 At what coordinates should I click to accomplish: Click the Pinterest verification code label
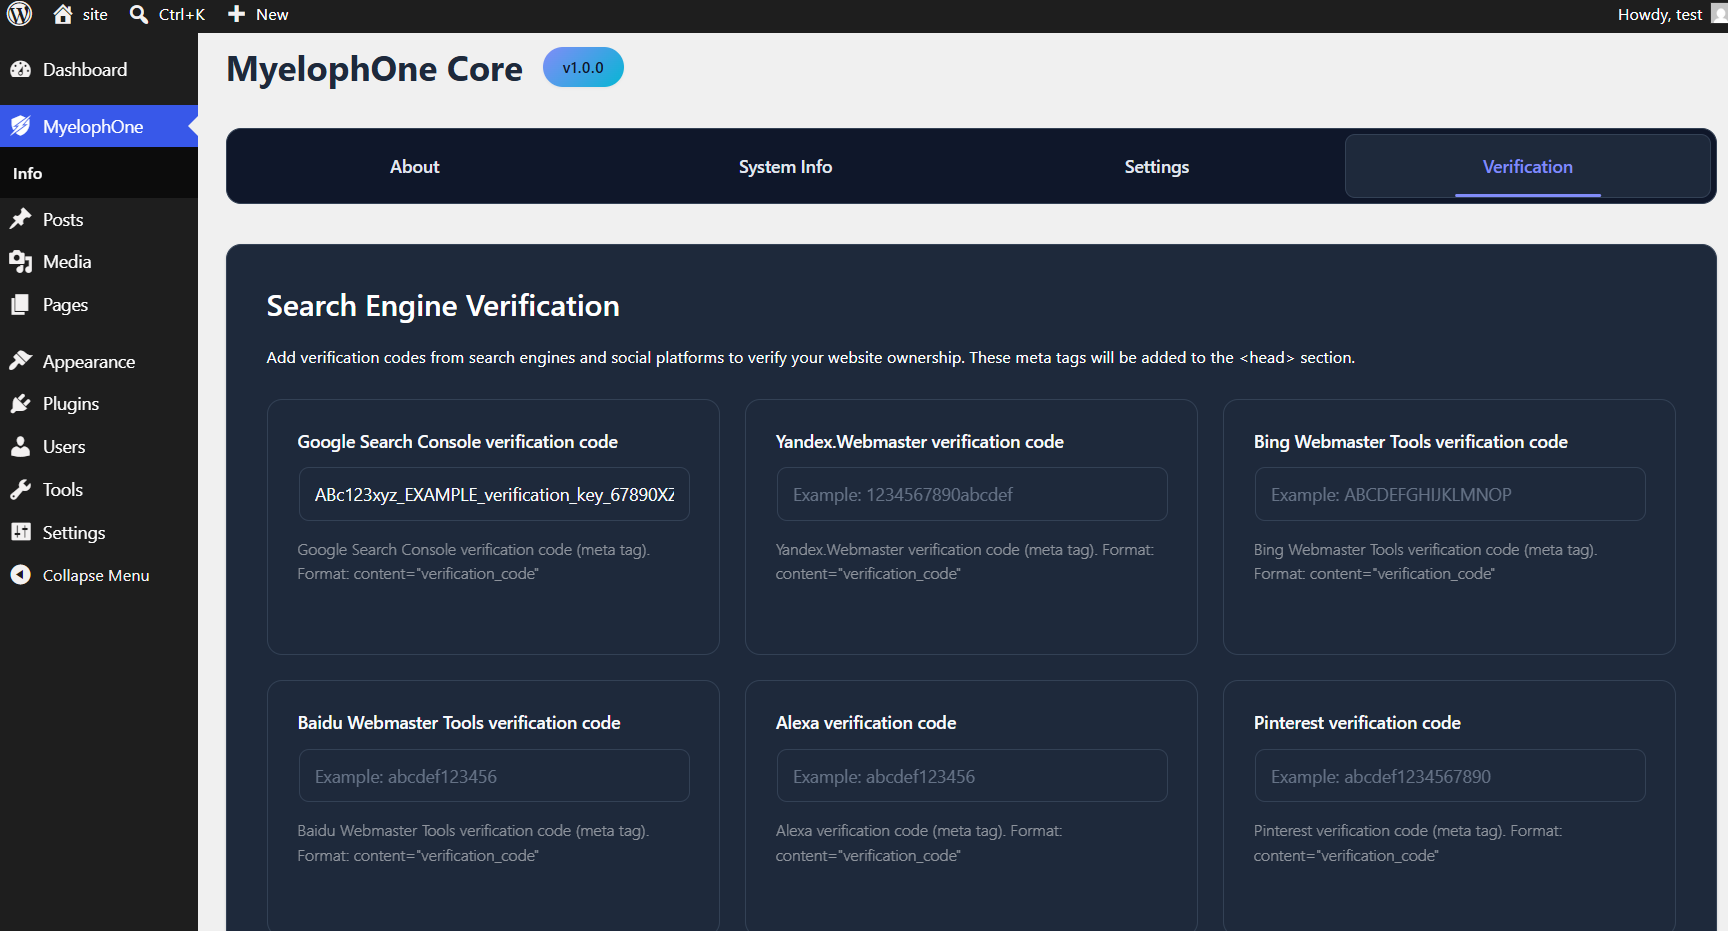pos(1357,723)
